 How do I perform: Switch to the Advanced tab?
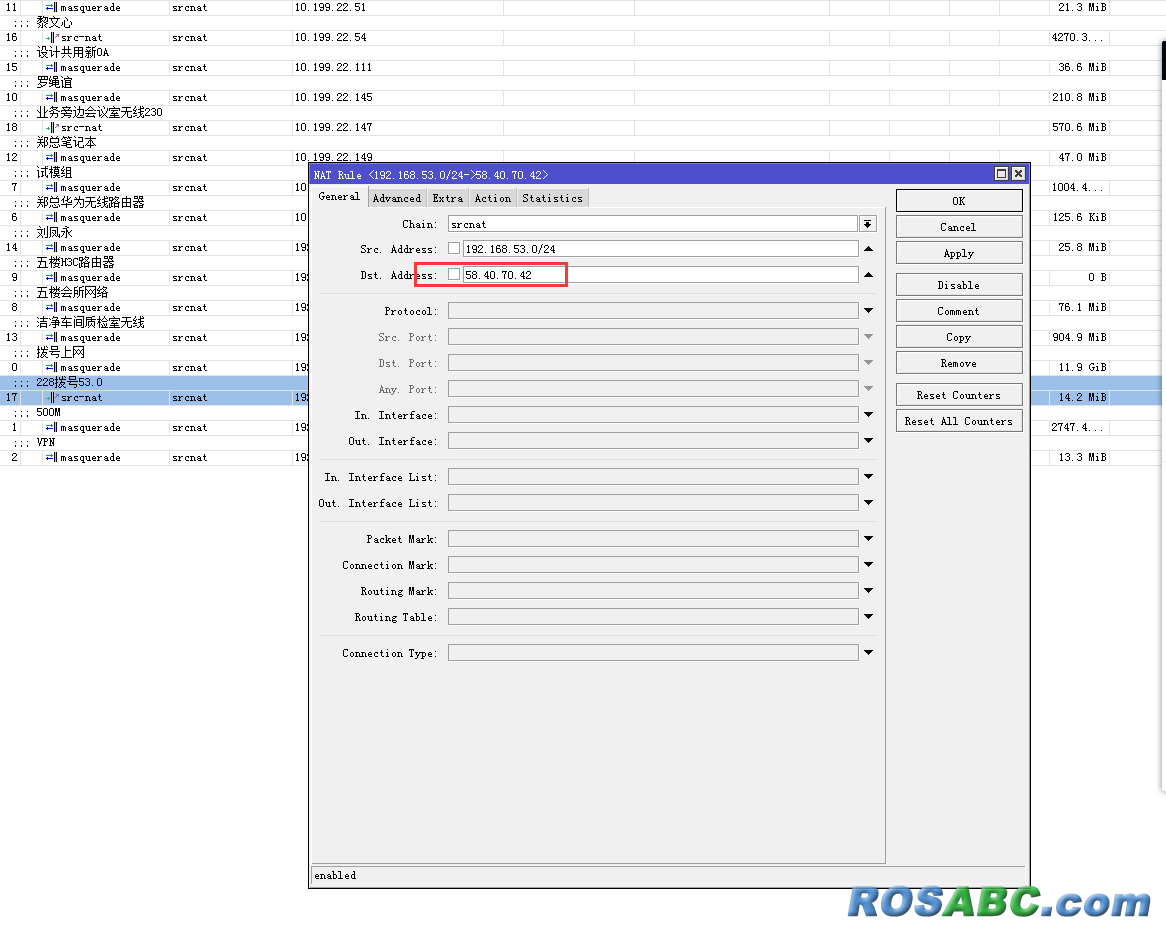(397, 198)
